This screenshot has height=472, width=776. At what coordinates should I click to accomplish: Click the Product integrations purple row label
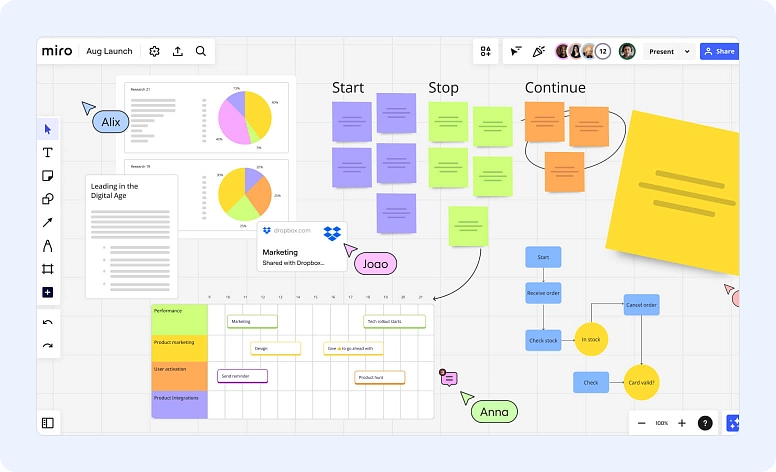click(x=180, y=405)
